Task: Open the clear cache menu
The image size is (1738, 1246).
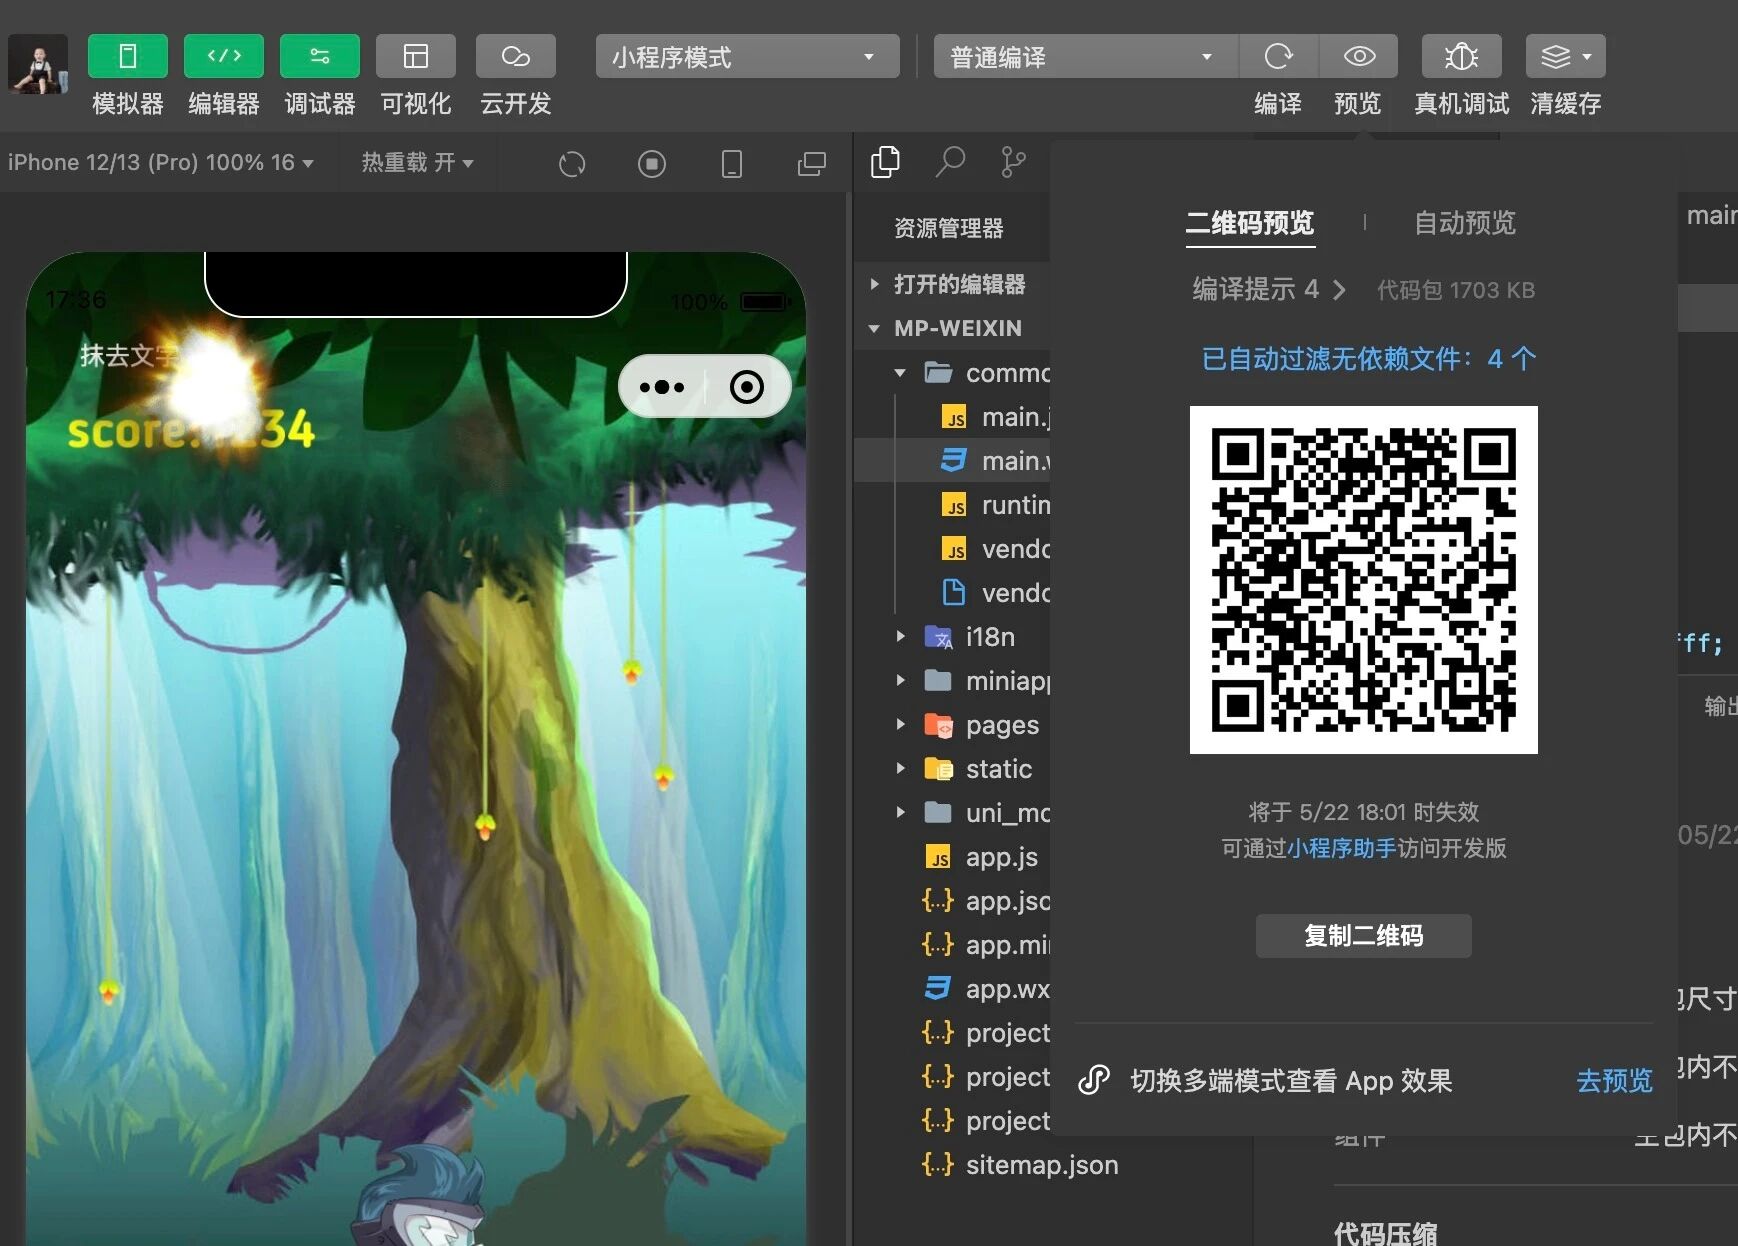Action: (1565, 56)
